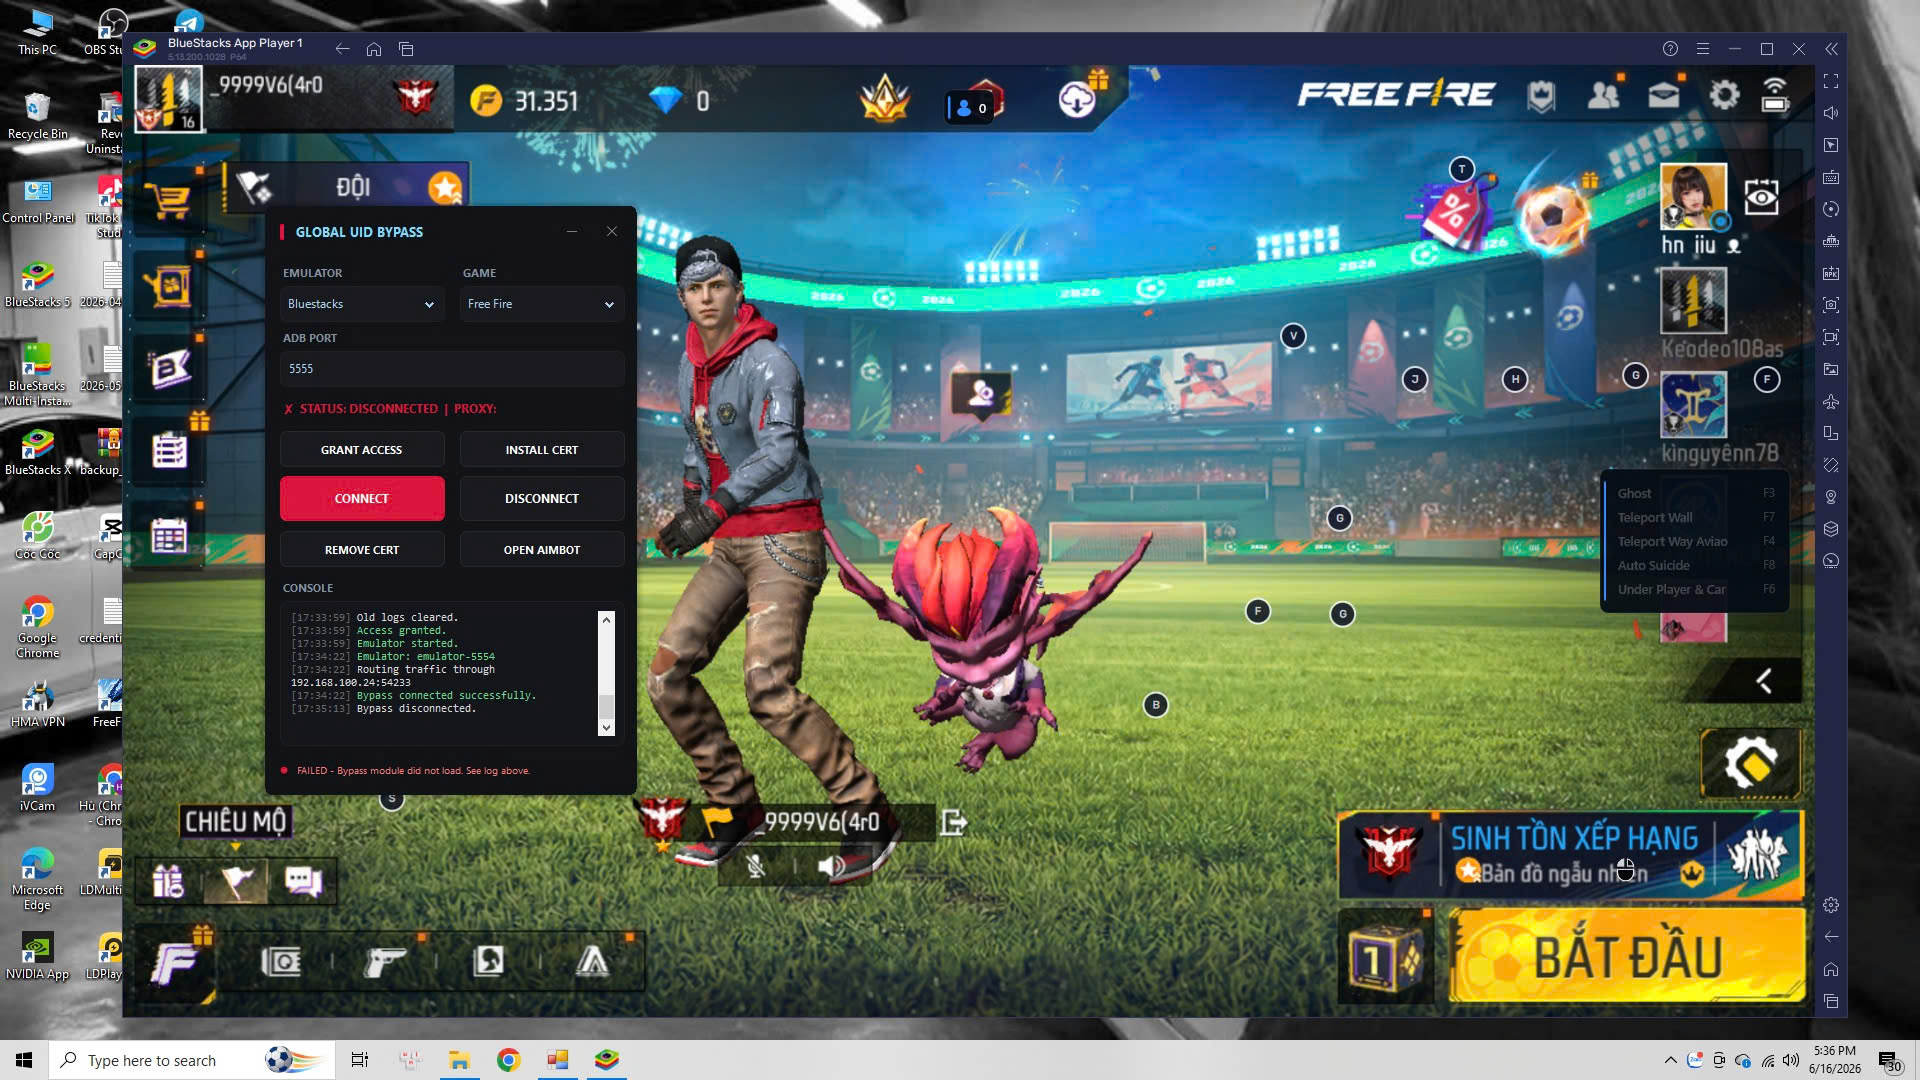The image size is (1920, 1080).
Task: Open the shopping cart store icon
Action: click(x=167, y=200)
